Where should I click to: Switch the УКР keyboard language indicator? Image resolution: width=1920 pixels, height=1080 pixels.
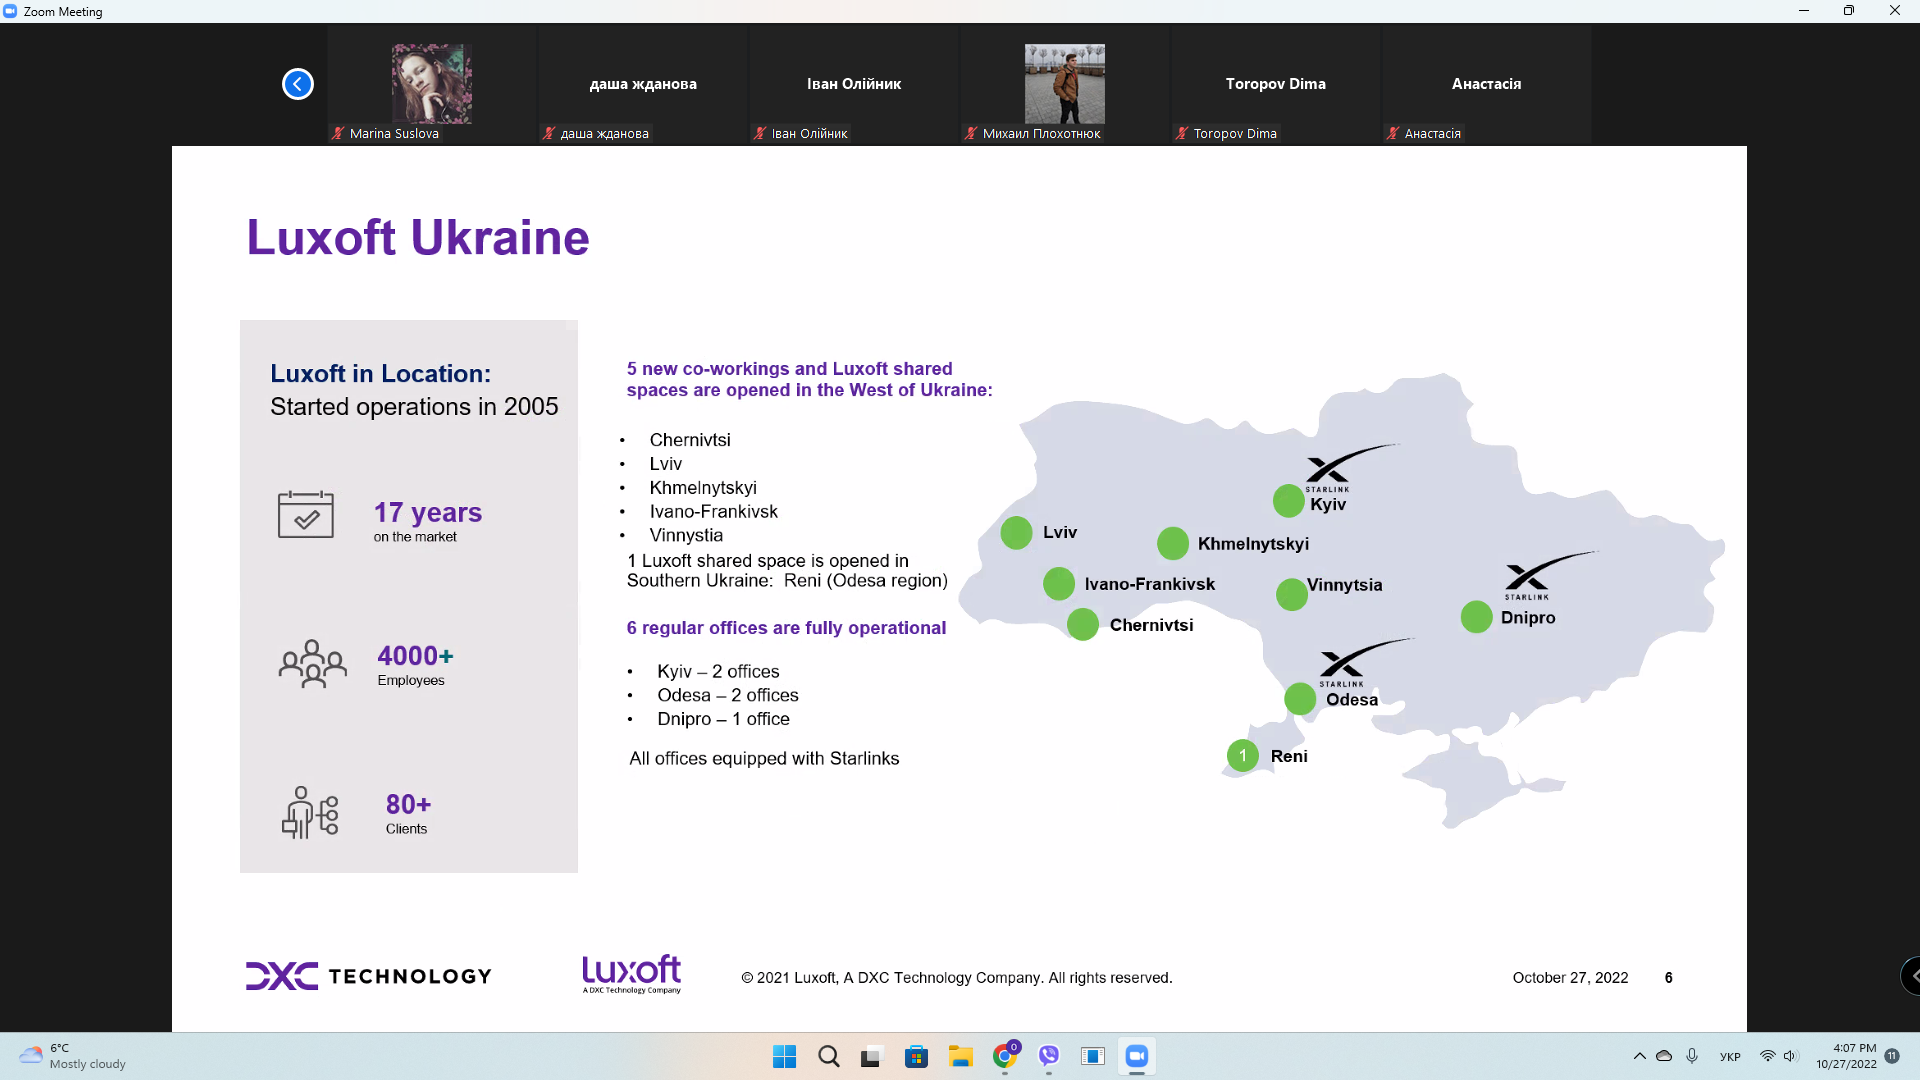click(1730, 1057)
